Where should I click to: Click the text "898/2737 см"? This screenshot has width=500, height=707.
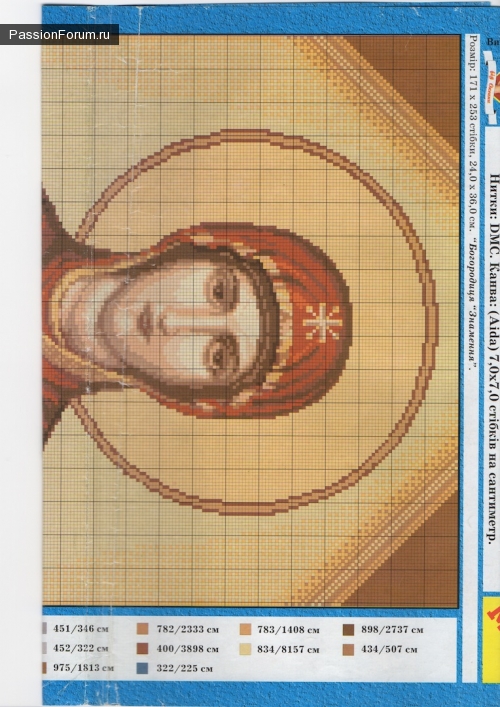coord(392,629)
